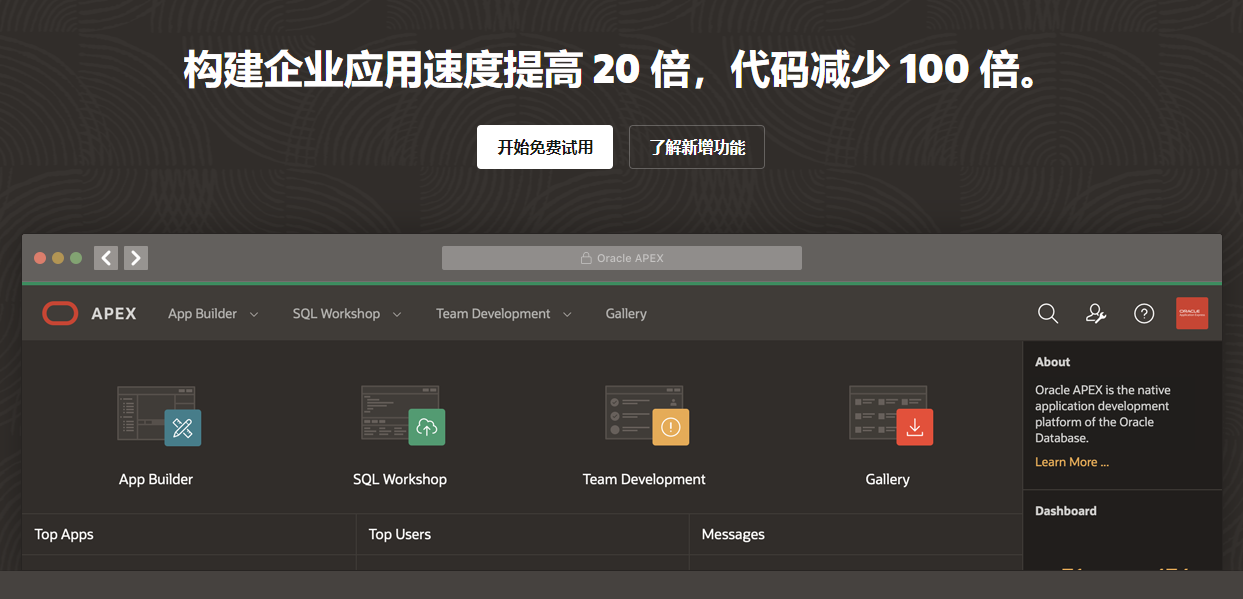
Task: Click the 开始免费试用 button
Action: pyautogui.click(x=545, y=147)
